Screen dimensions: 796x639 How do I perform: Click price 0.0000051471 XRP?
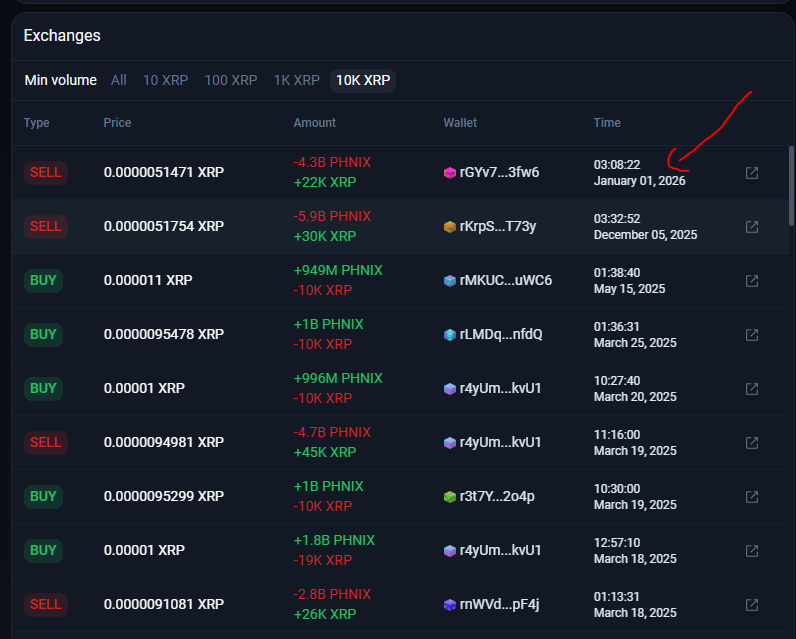pyautogui.click(x=163, y=173)
